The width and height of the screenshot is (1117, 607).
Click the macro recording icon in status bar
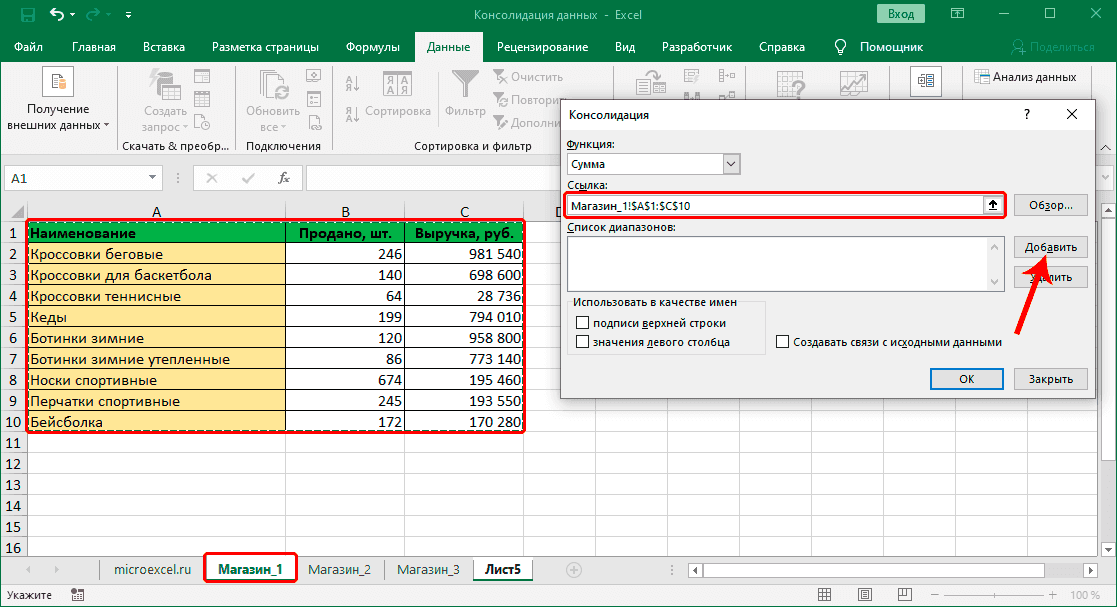[78, 595]
